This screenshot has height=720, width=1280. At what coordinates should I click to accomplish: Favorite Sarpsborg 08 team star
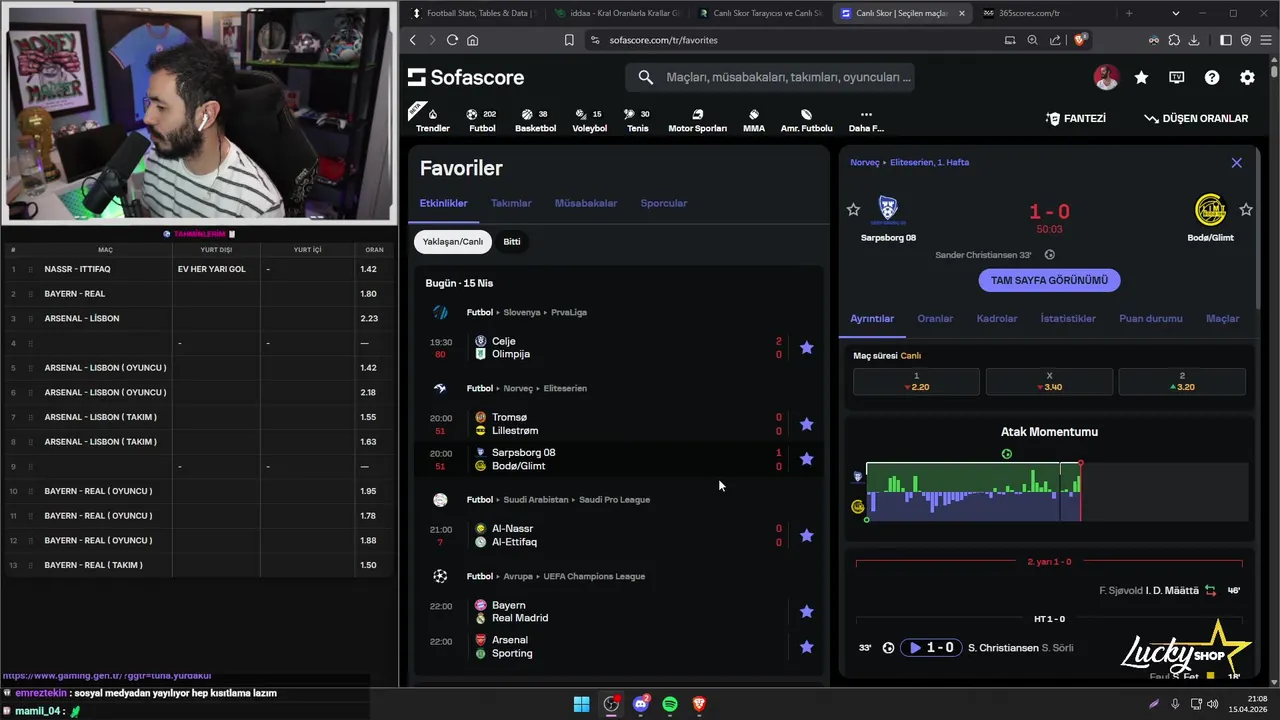[x=853, y=210]
